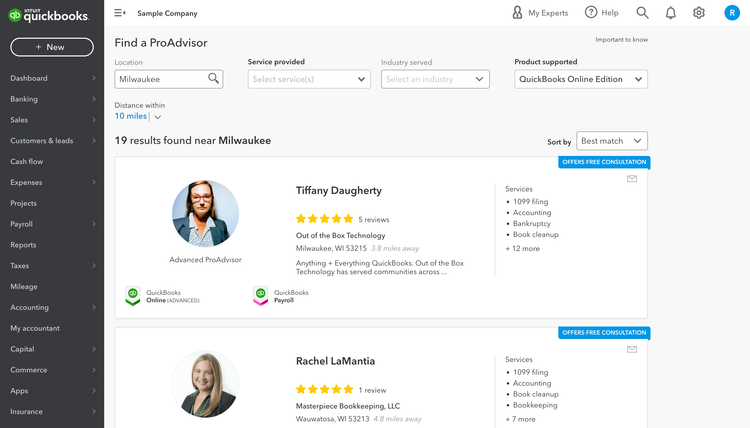Go to Cash flow in sidebar

[27, 161]
